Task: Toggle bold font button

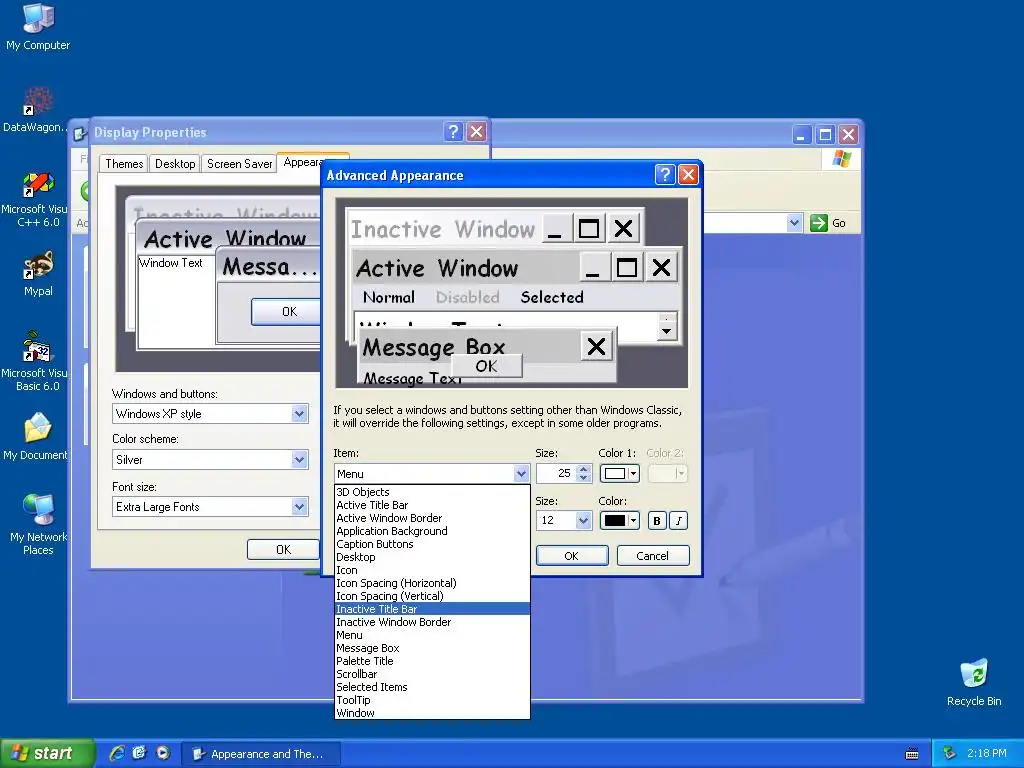Action: pyautogui.click(x=657, y=520)
